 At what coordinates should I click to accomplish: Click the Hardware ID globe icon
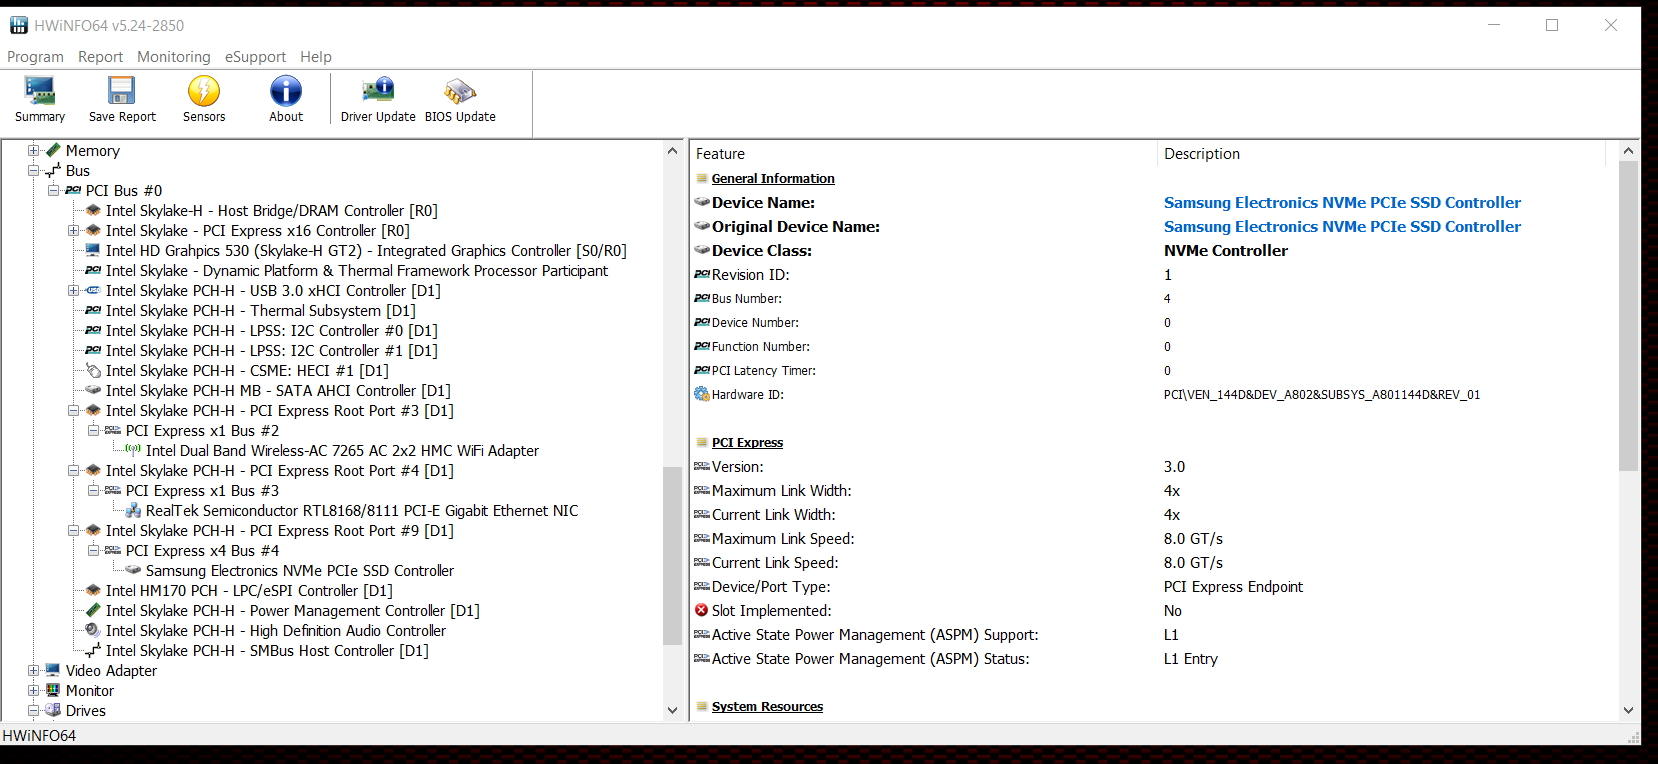[702, 394]
